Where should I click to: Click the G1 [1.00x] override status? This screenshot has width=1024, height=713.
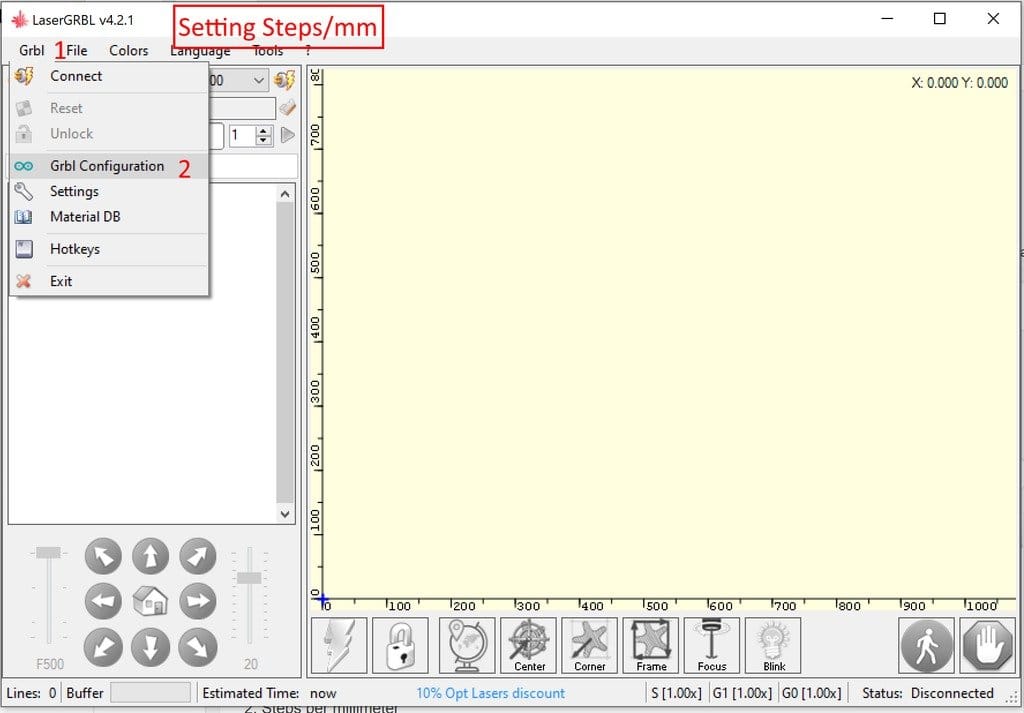(x=742, y=693)
